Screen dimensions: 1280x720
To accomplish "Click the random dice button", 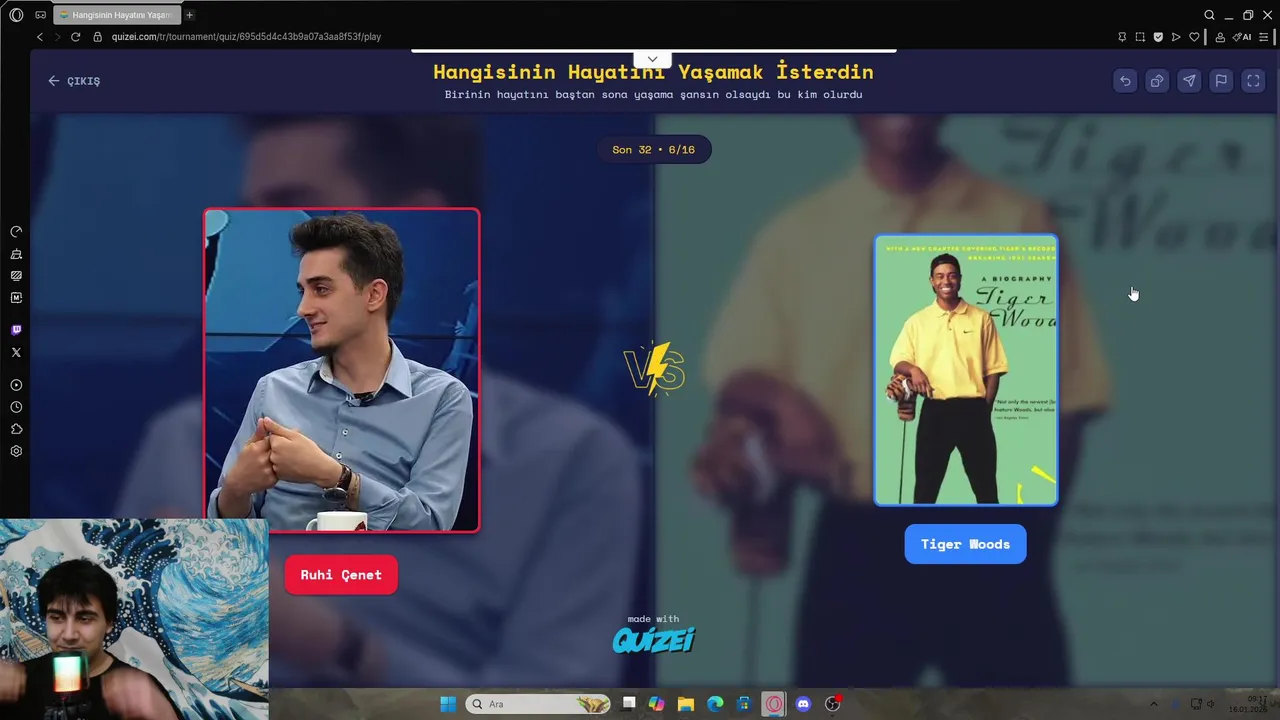I will pyautogui.click(x=1157, y=81).
